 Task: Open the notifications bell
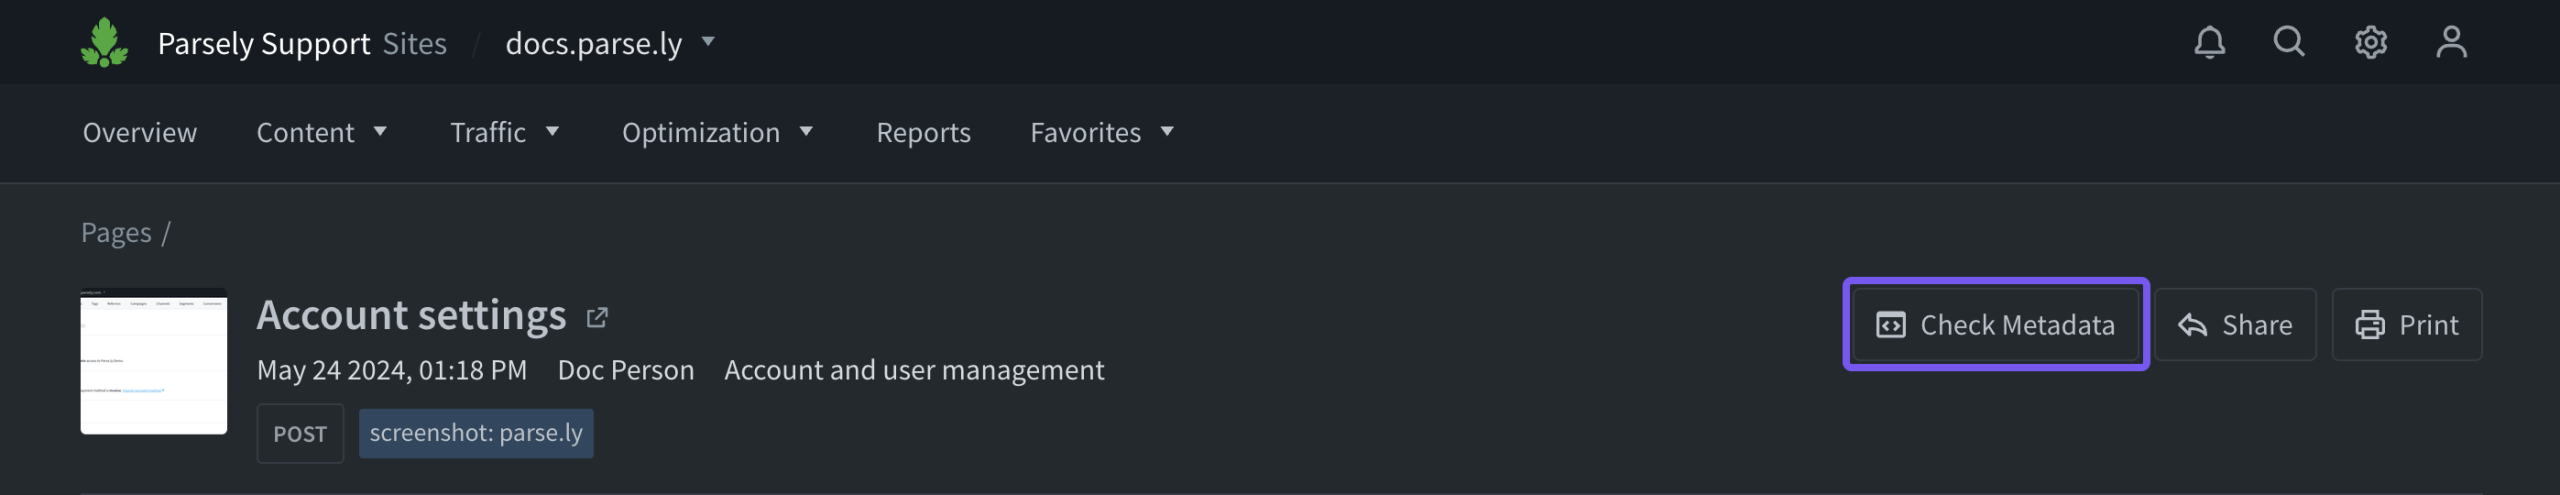coord(2209,43)
